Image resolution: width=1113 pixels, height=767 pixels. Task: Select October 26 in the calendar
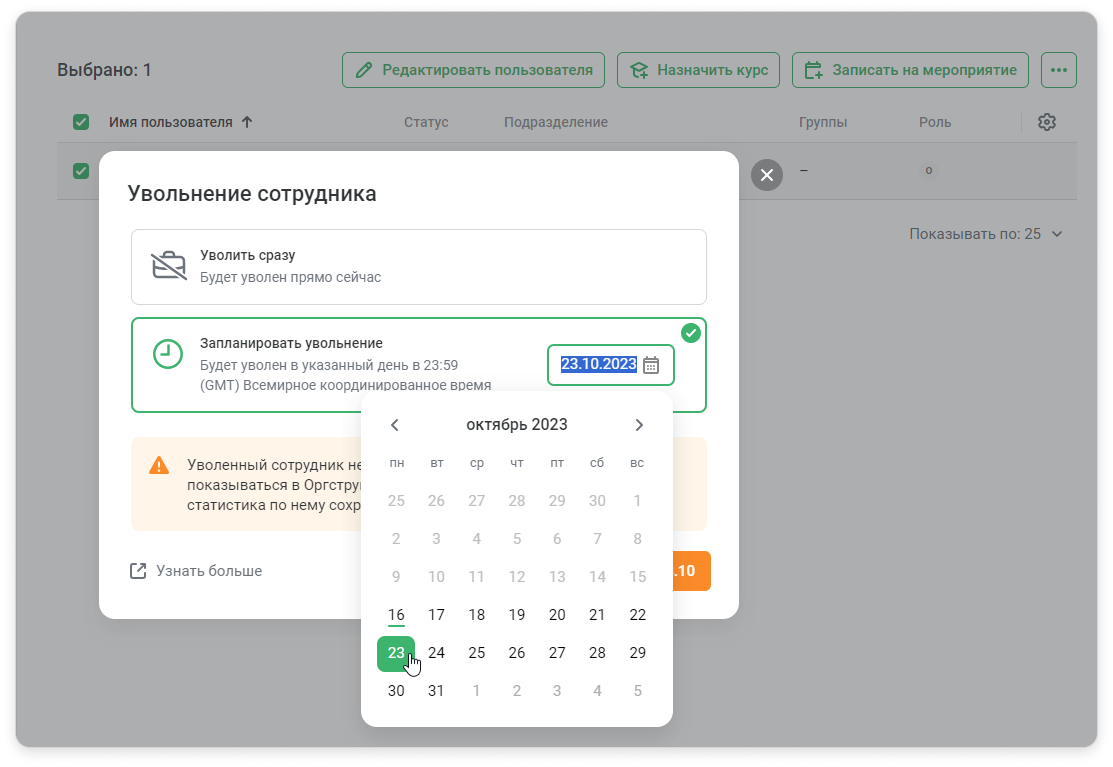pos(517,653)
